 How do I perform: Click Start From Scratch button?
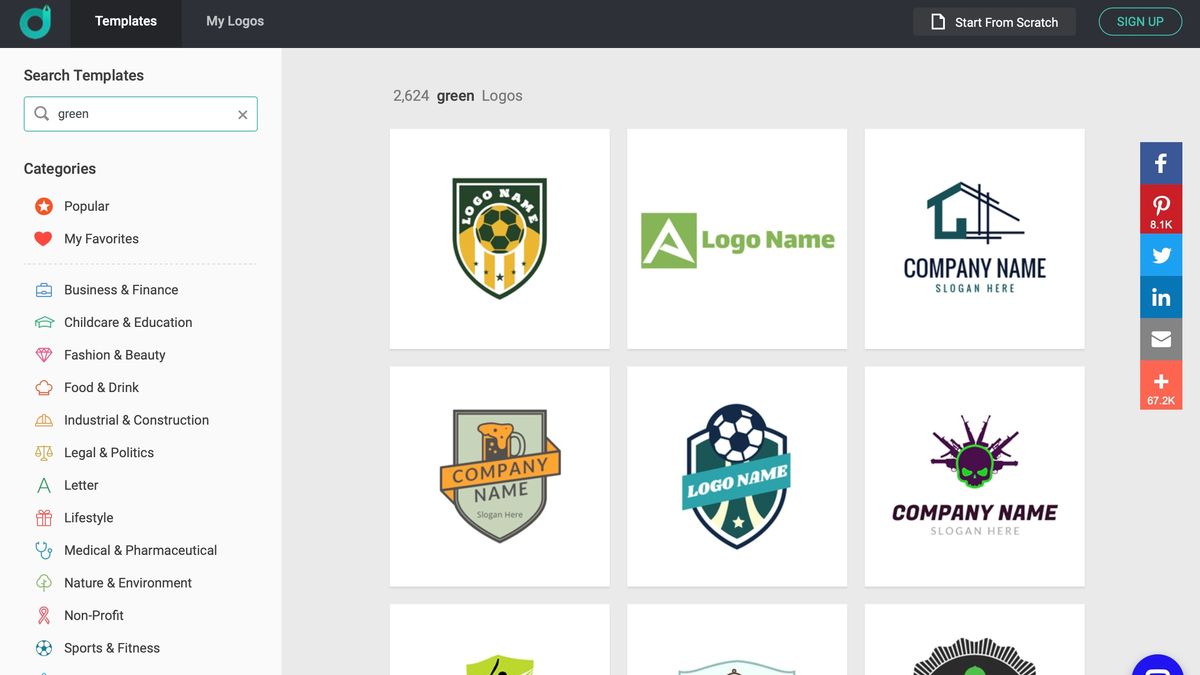[x=994, y=22]
